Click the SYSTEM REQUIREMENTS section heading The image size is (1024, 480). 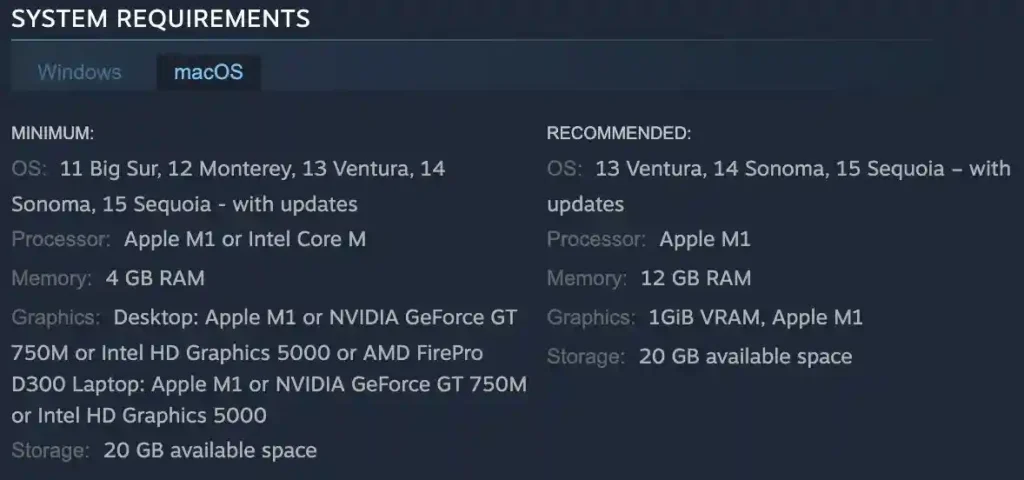160,18
